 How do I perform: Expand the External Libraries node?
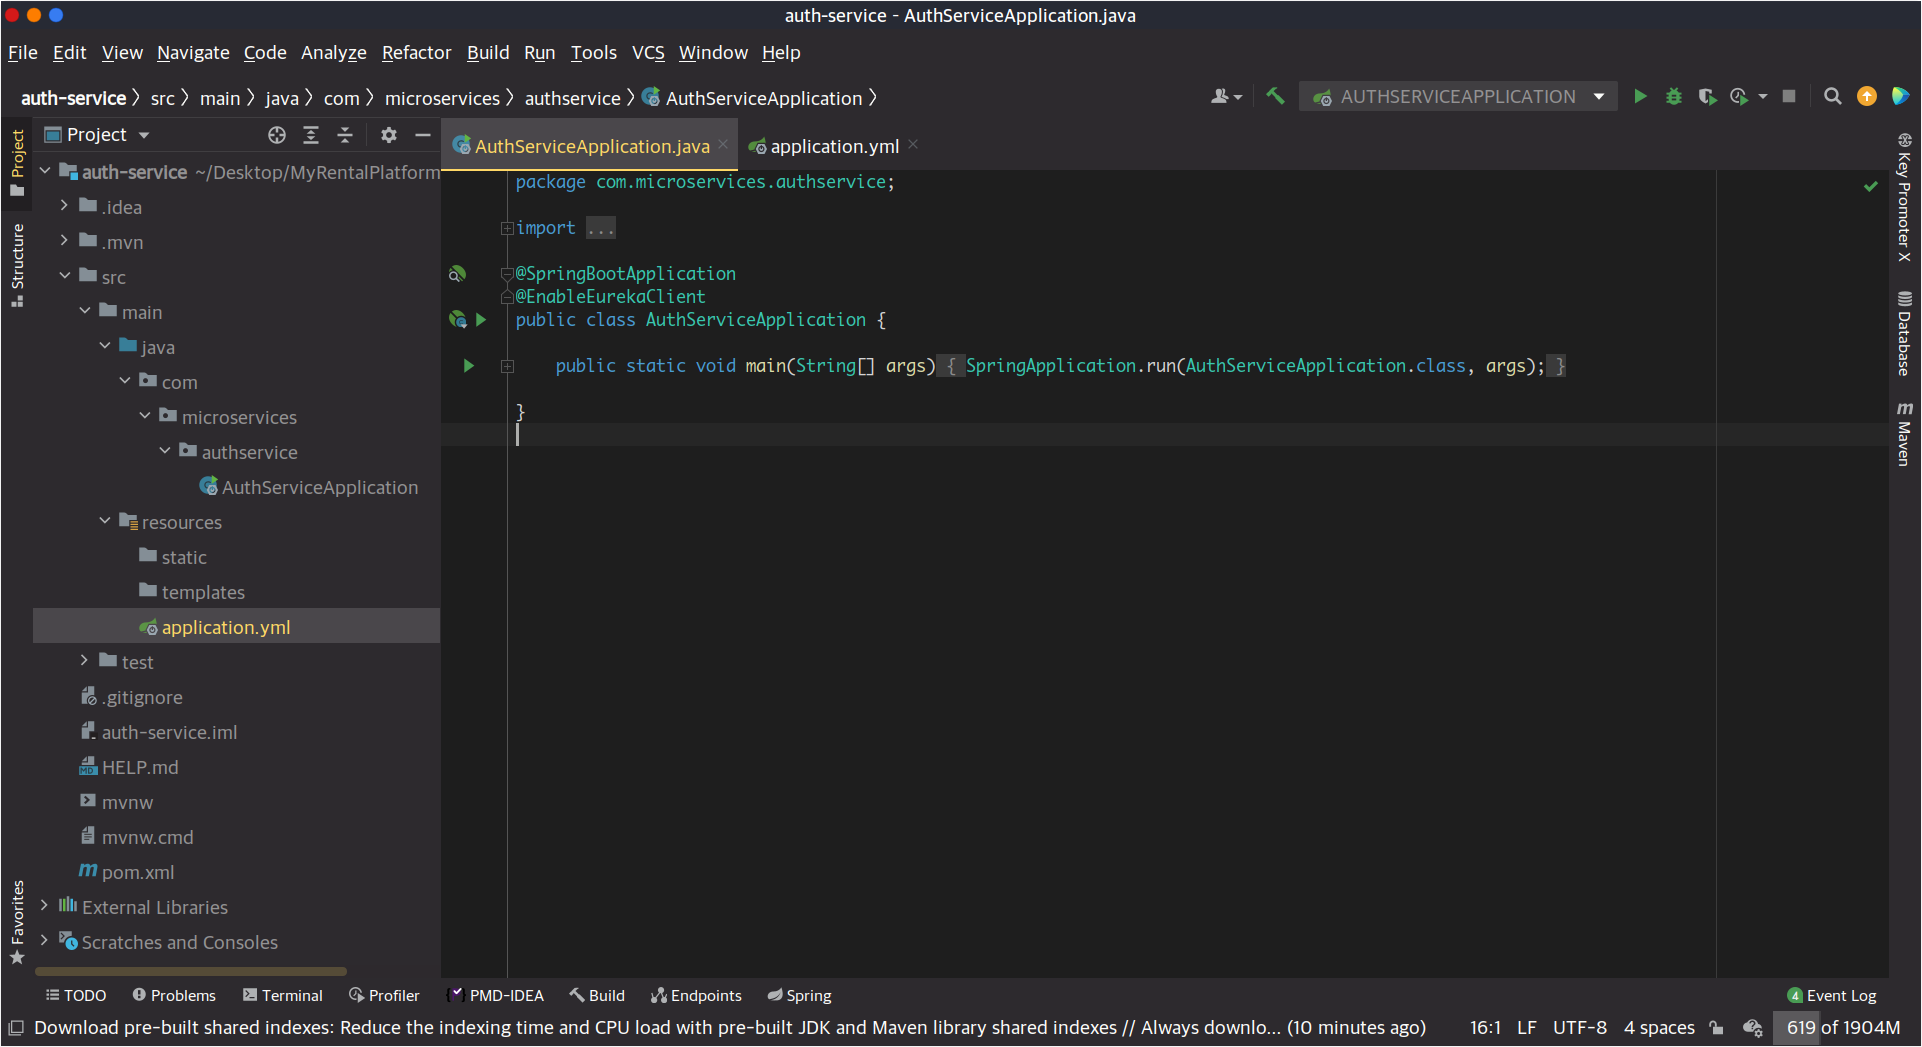(x=42, y=906)
